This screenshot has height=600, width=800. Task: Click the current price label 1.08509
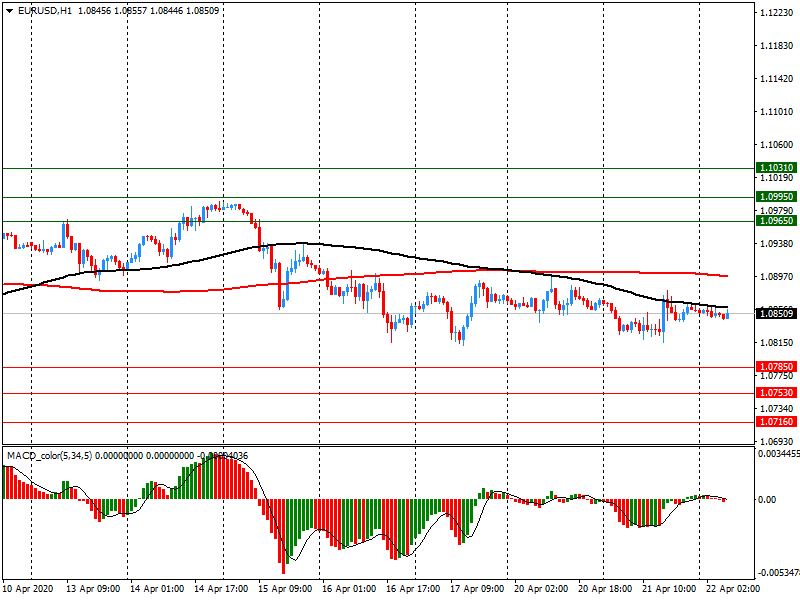777,314
